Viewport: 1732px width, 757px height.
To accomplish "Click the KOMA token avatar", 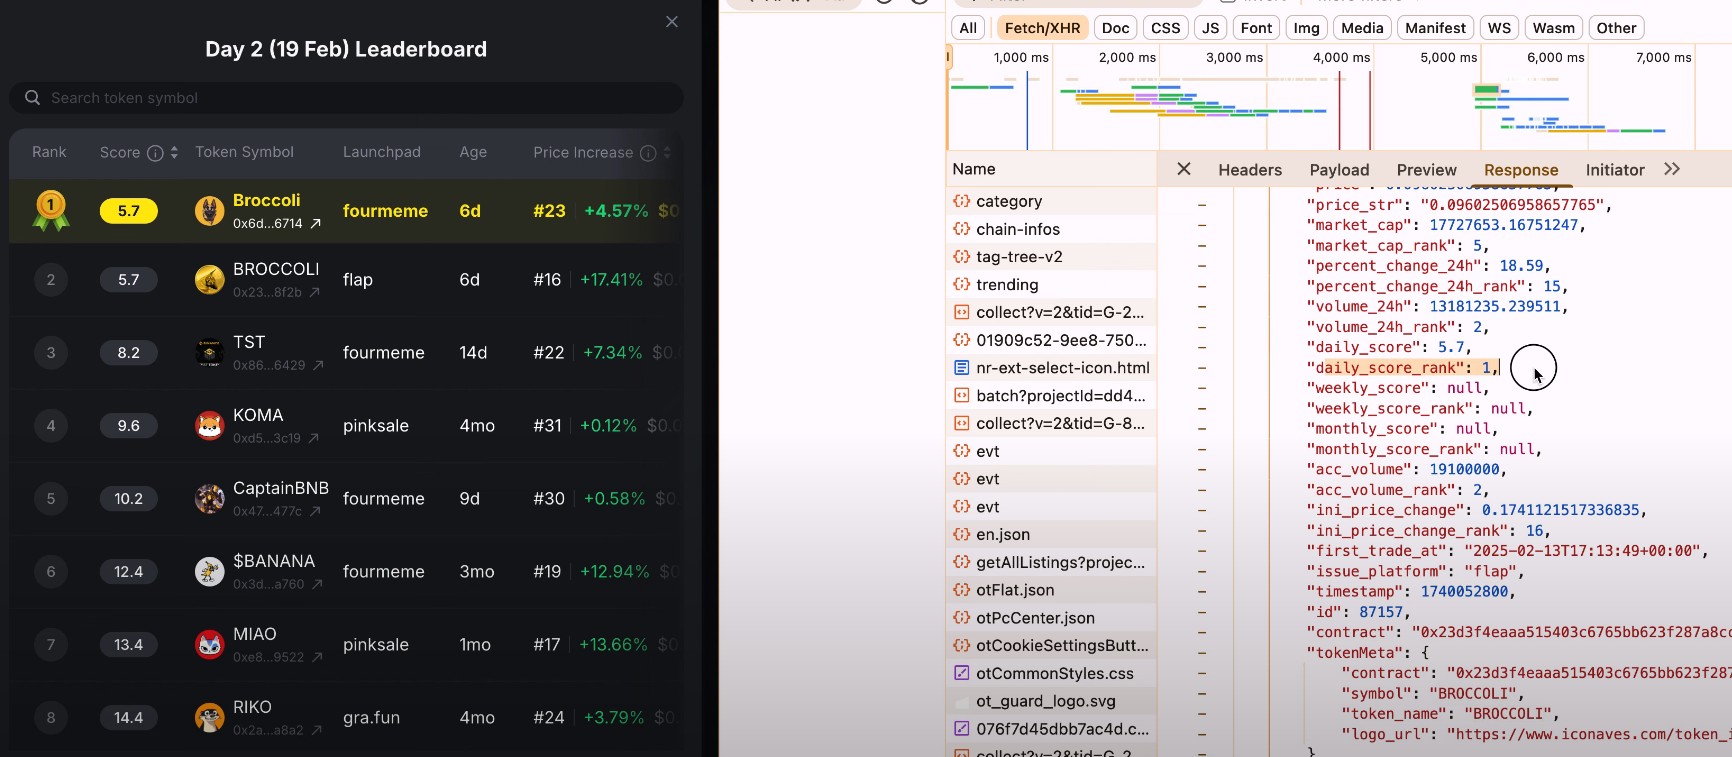I will pos(209,426).
